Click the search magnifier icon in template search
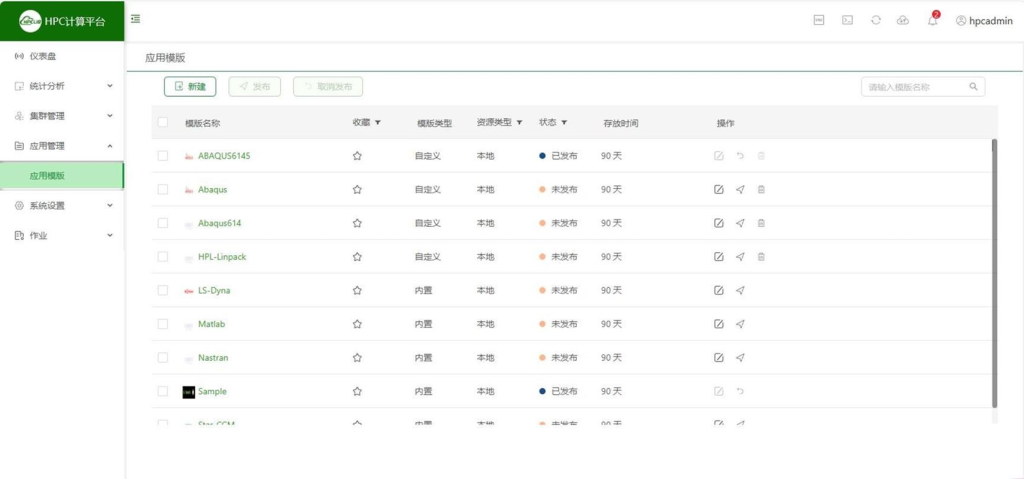The image size is (1024, 479). click(973, 86)
